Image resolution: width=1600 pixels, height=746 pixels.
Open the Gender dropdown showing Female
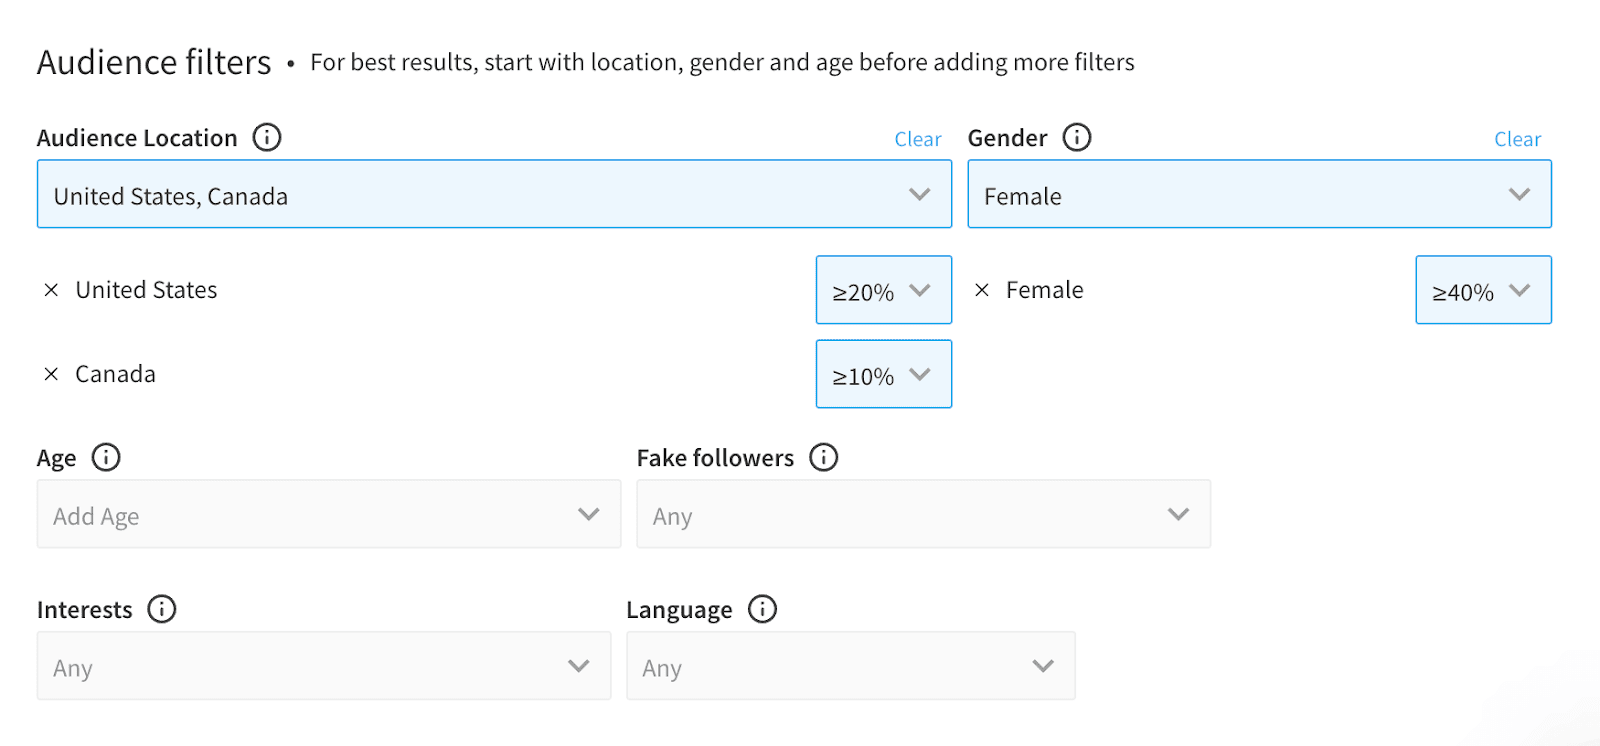1259,194
